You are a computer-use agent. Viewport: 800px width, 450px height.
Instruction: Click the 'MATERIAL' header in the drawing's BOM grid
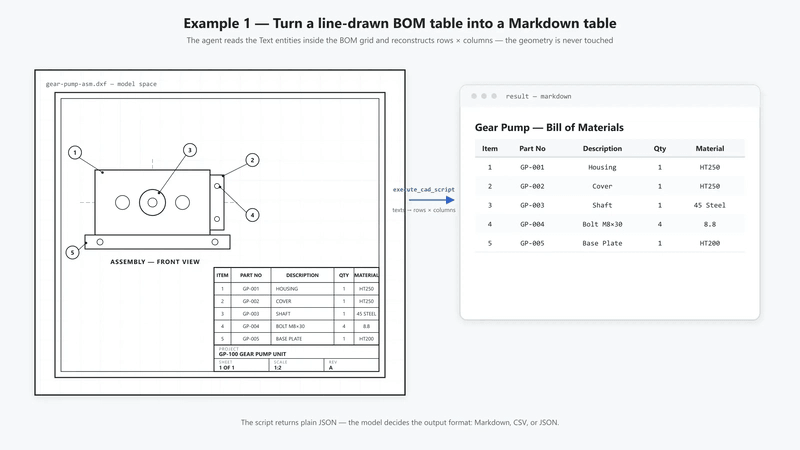click(366, 275)
